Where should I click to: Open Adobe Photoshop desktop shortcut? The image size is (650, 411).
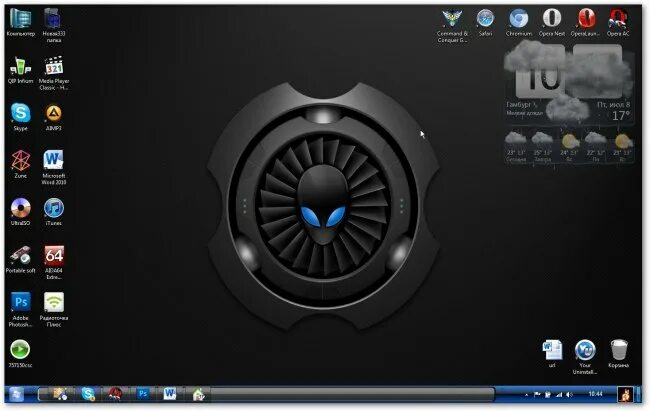tap(20, 309)
